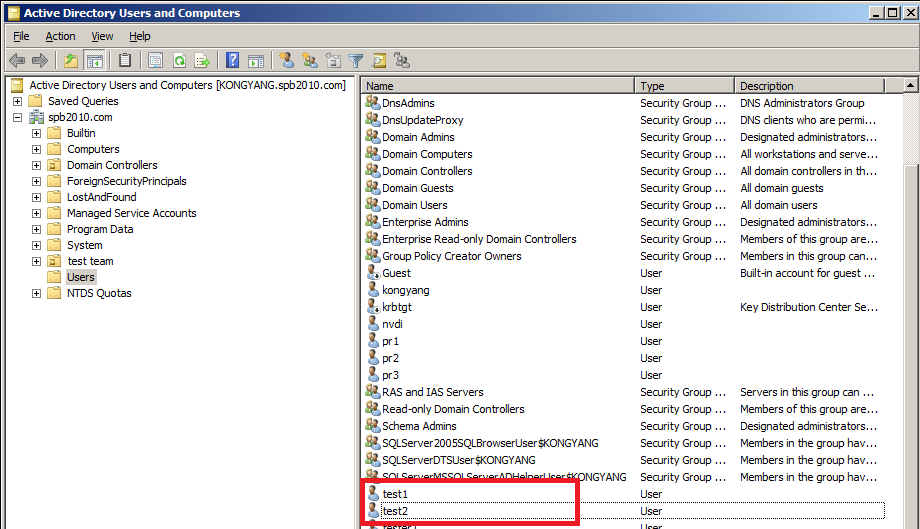Open the Action menu
This screenshot has height=529, width=920.
60,36
